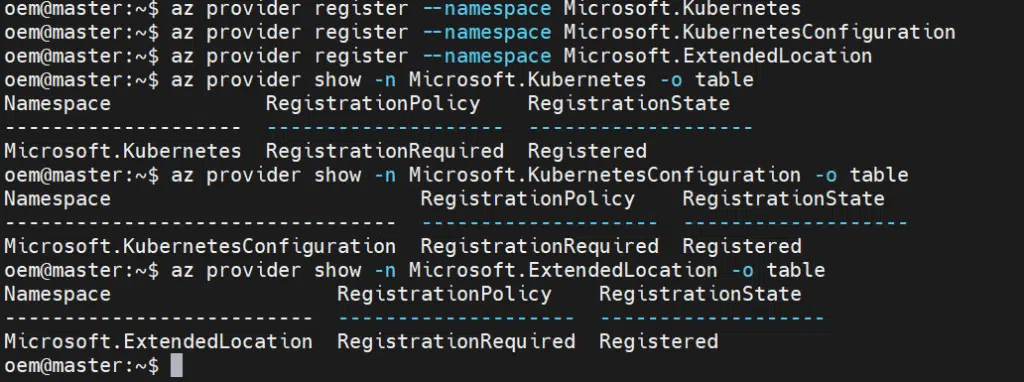This screenshot has height=382, width=1024.
Task: Click the first 'RegistrationState' column header
Action: pyautogui.click(x=628, y=104)
